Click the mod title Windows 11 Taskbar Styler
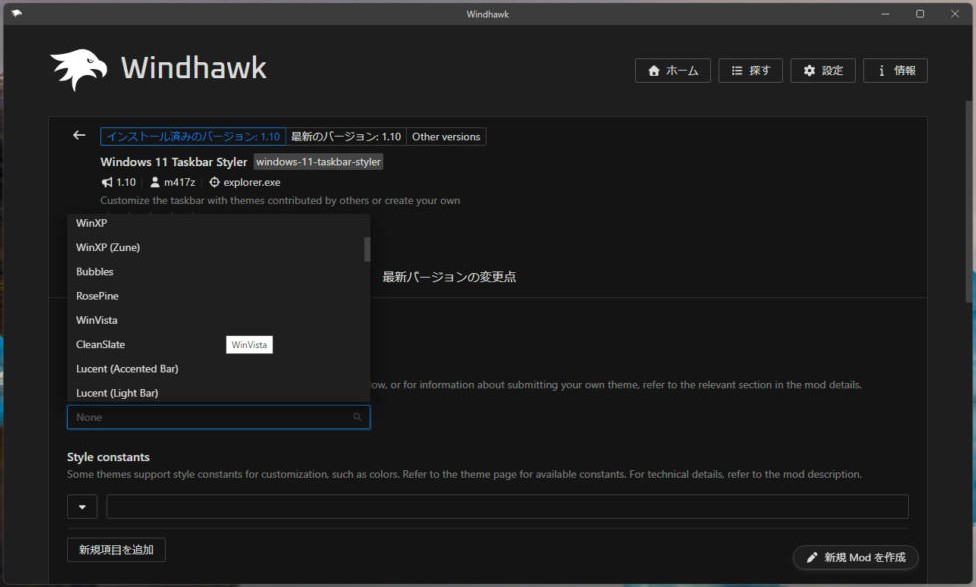The image size is (976, 587). click(174, 162)
